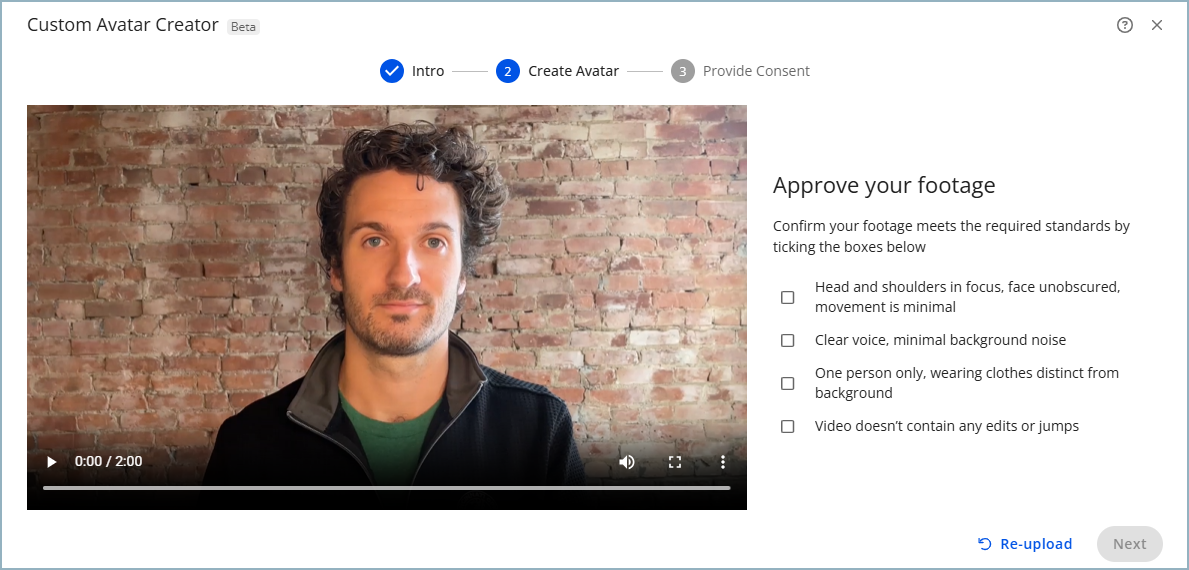Click Re-upload to replace the footage
Image resolution: width=1189 pixels, height=570 pixels.
[x=1025, y=544]
